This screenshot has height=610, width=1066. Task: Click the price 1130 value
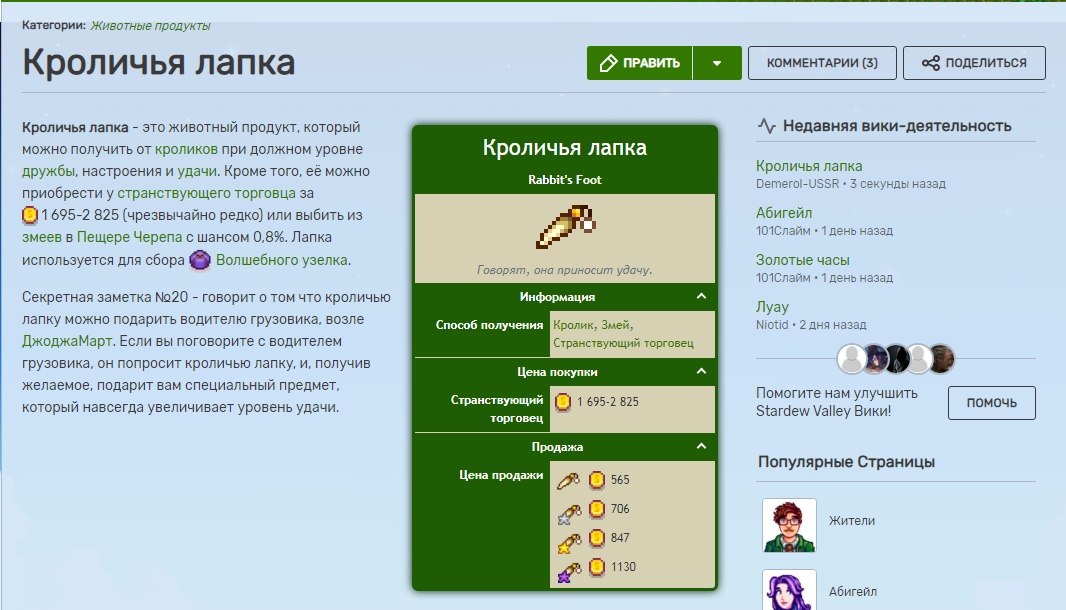pos(623,566)
